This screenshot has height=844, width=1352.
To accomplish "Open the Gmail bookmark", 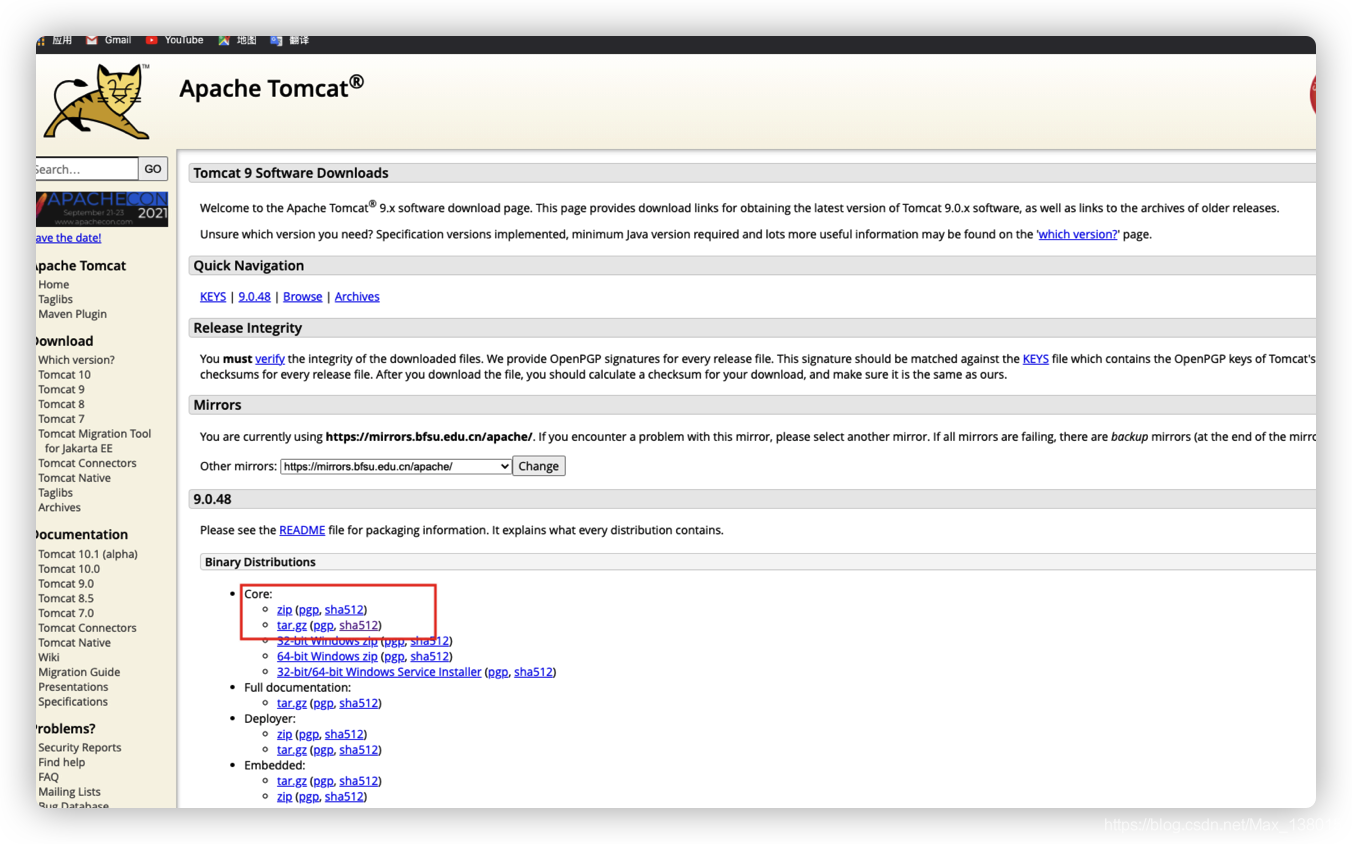I will point(109,40).
